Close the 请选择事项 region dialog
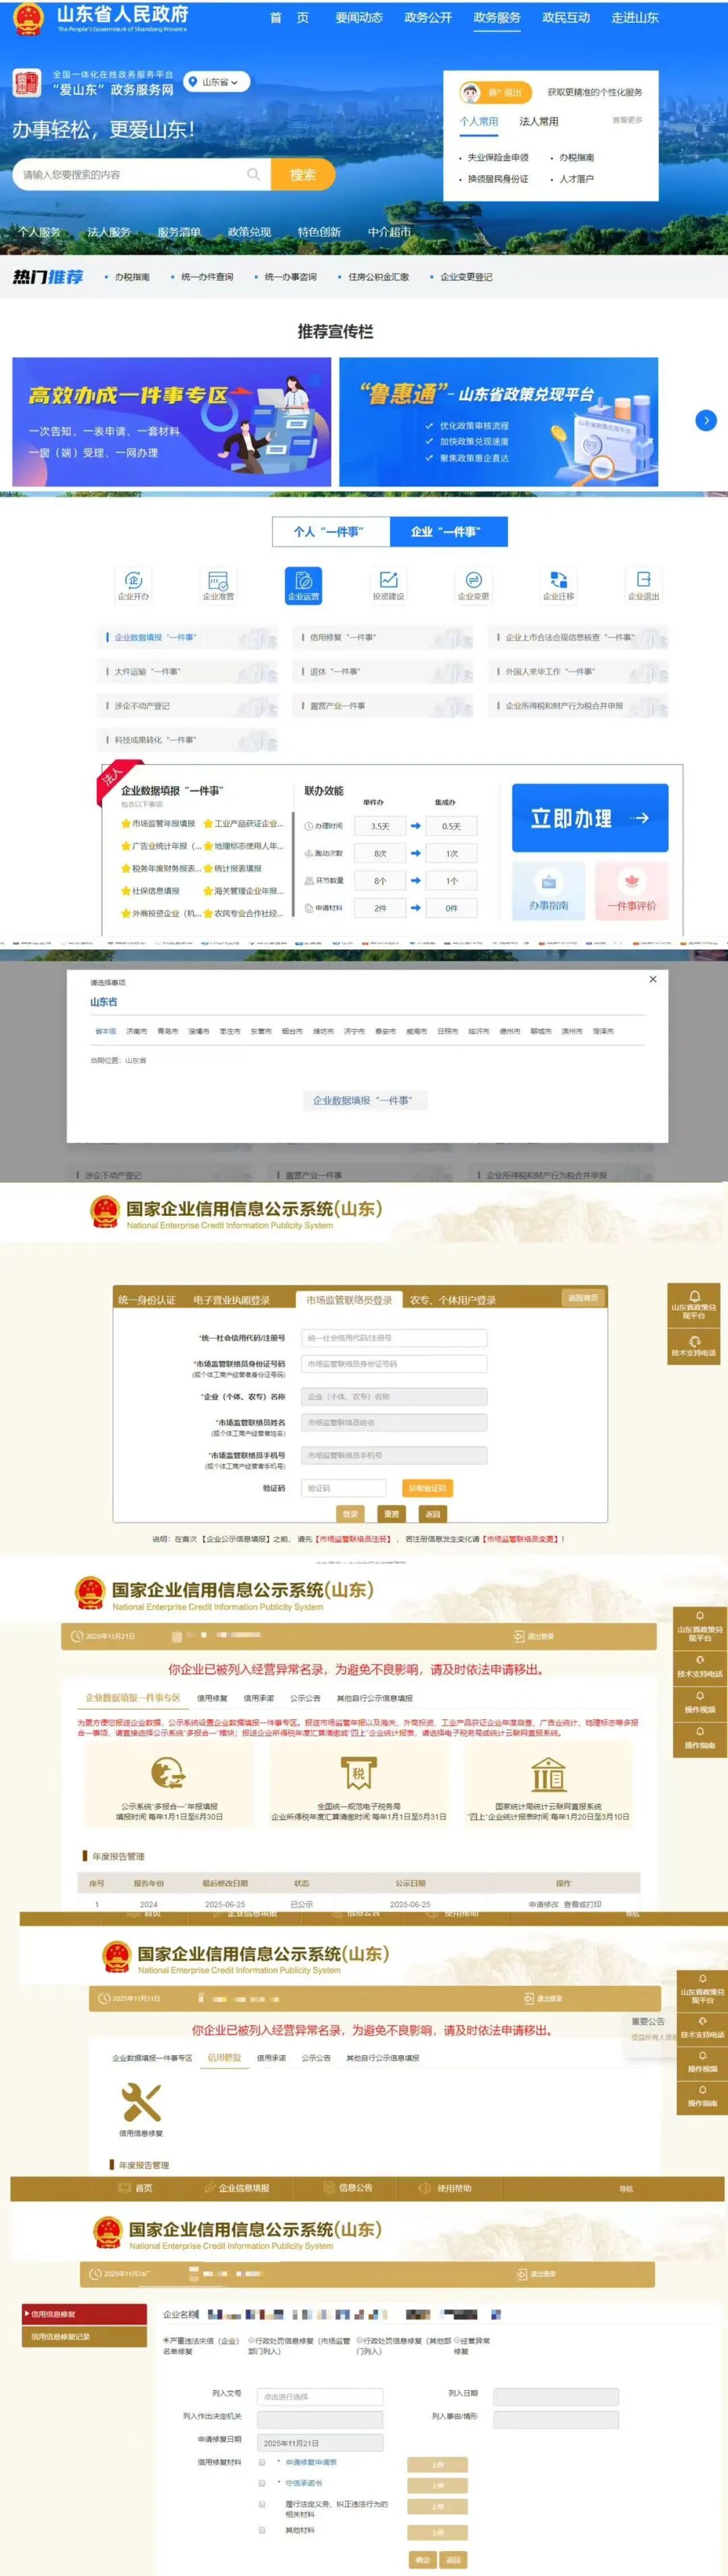728x2576 pixels. (653, 979)
